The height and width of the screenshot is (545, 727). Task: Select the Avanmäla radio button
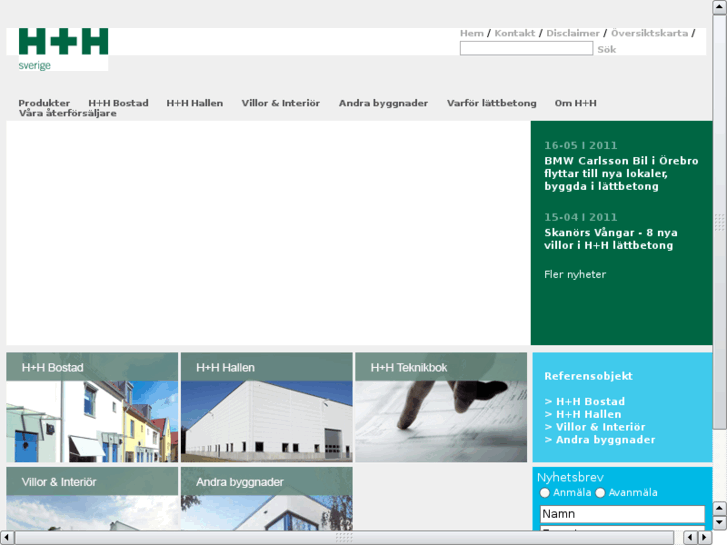(600, 493)
